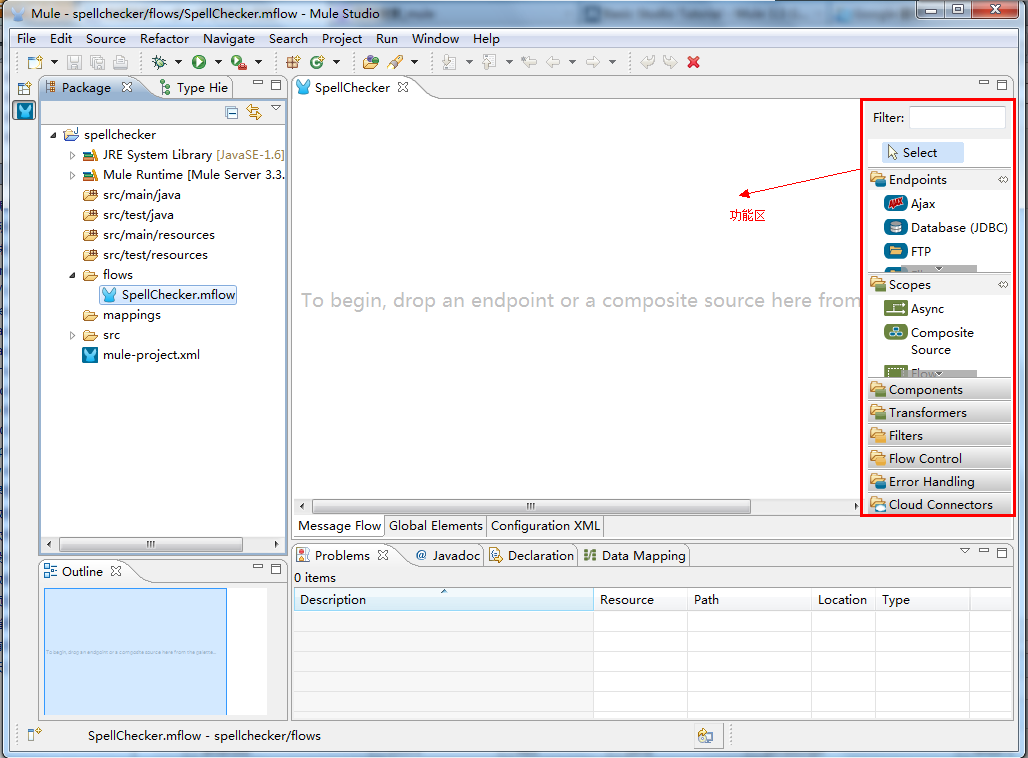Collapse the flows folder node
The image size is (1028, 758).
[72, 275]
